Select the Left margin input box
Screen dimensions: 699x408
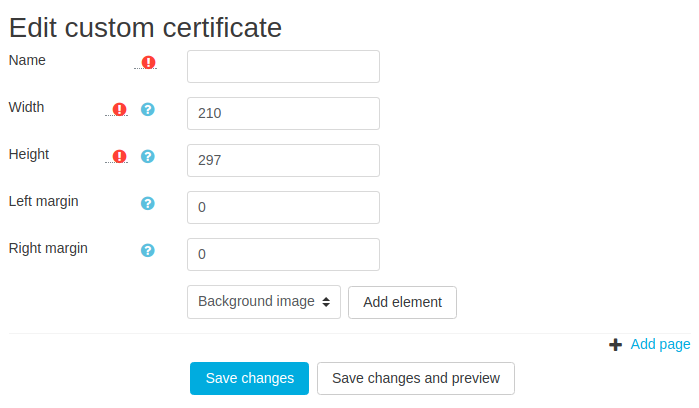283,208
